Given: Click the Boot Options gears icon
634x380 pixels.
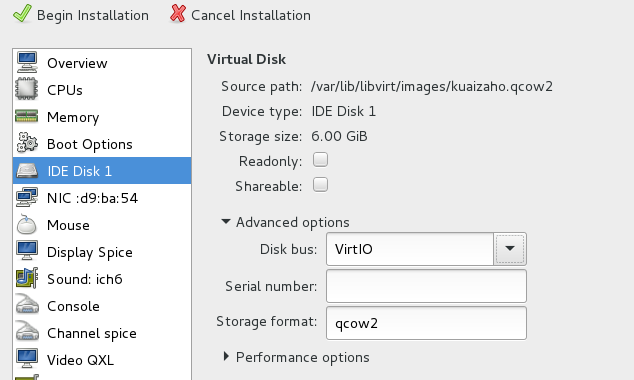Looking at the screenshot, I should click(x=27, y=143).
